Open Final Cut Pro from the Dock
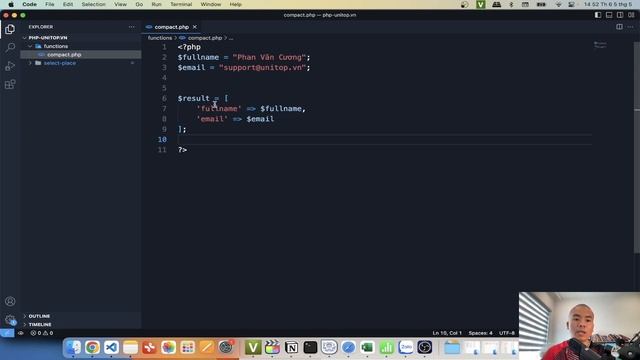 point(272,347)
